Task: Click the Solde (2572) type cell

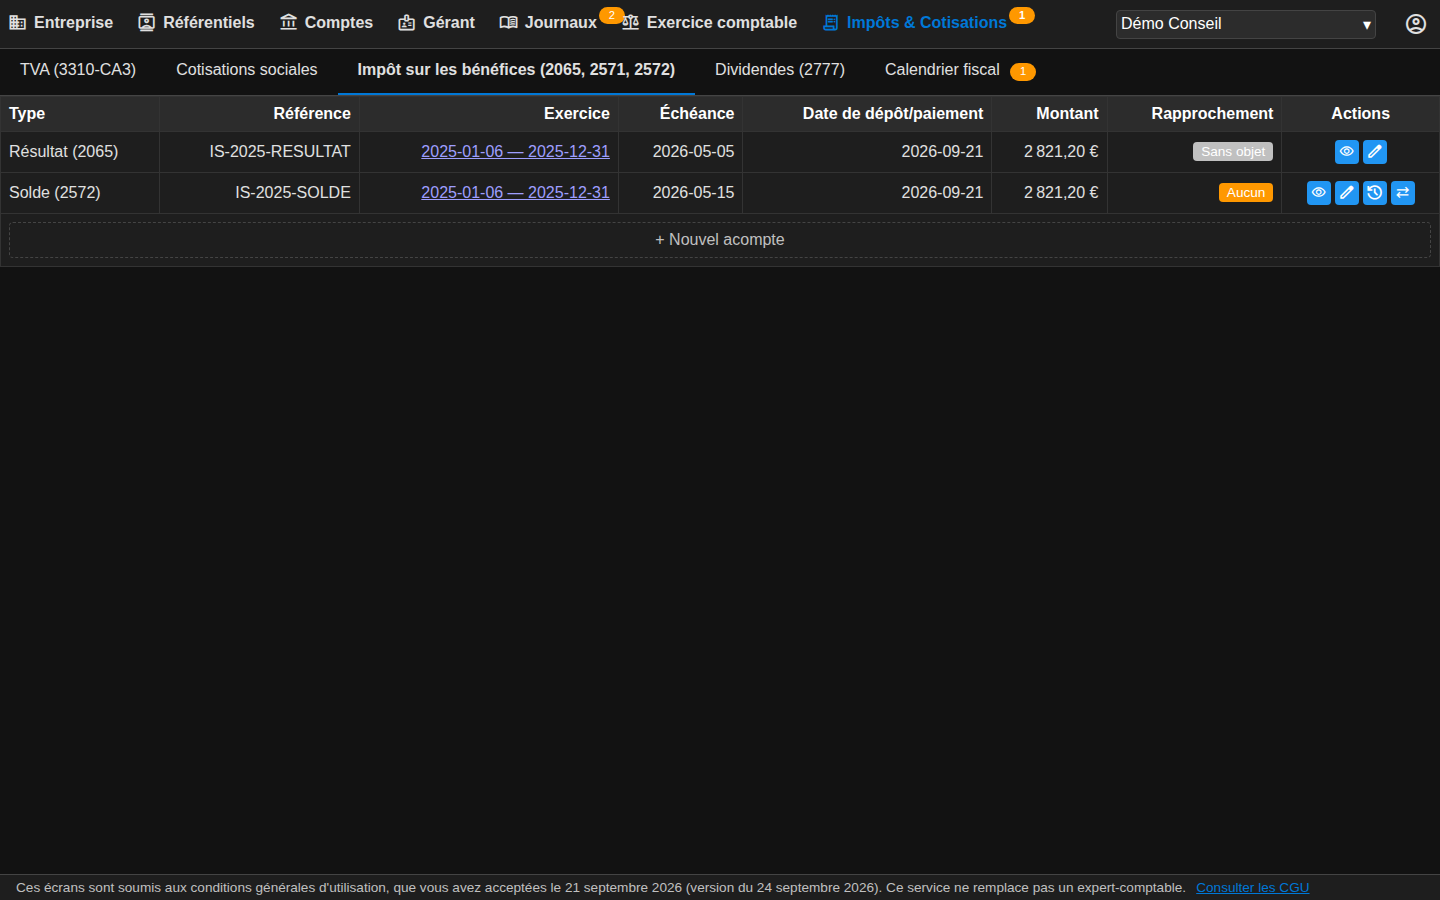Action: [x=80, y=193]
